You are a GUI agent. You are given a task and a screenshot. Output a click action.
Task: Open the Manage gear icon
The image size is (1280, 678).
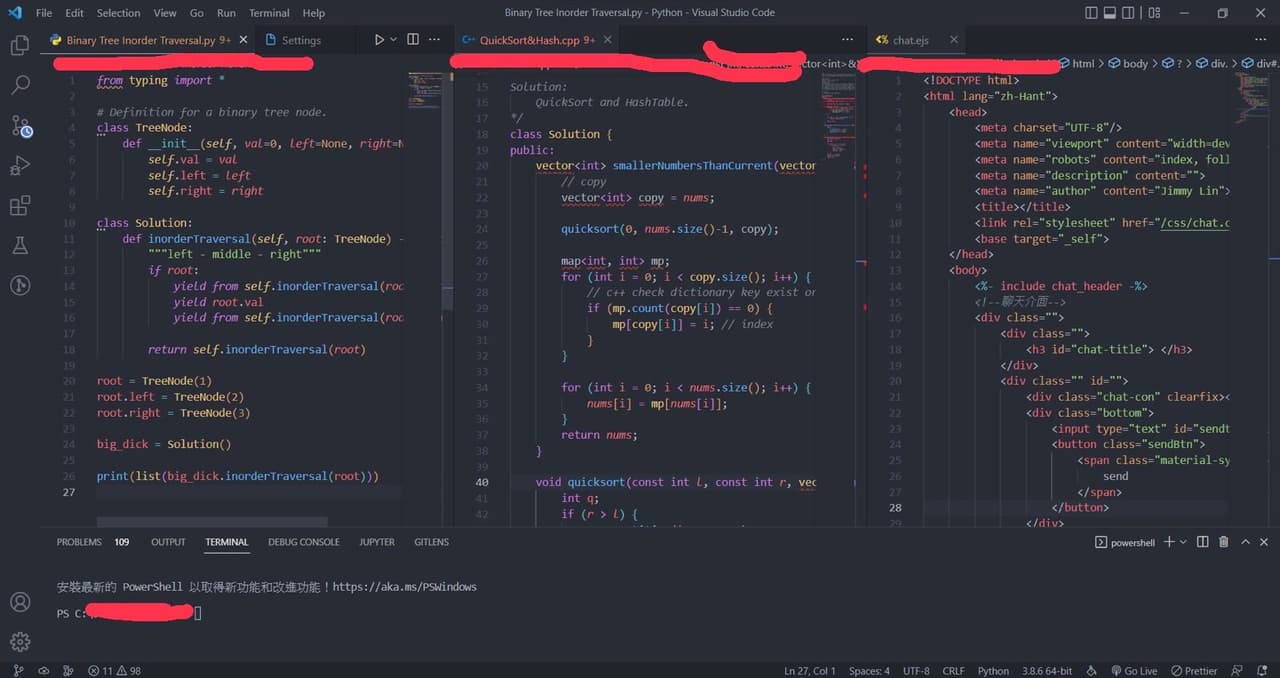[x=20, y=641]
